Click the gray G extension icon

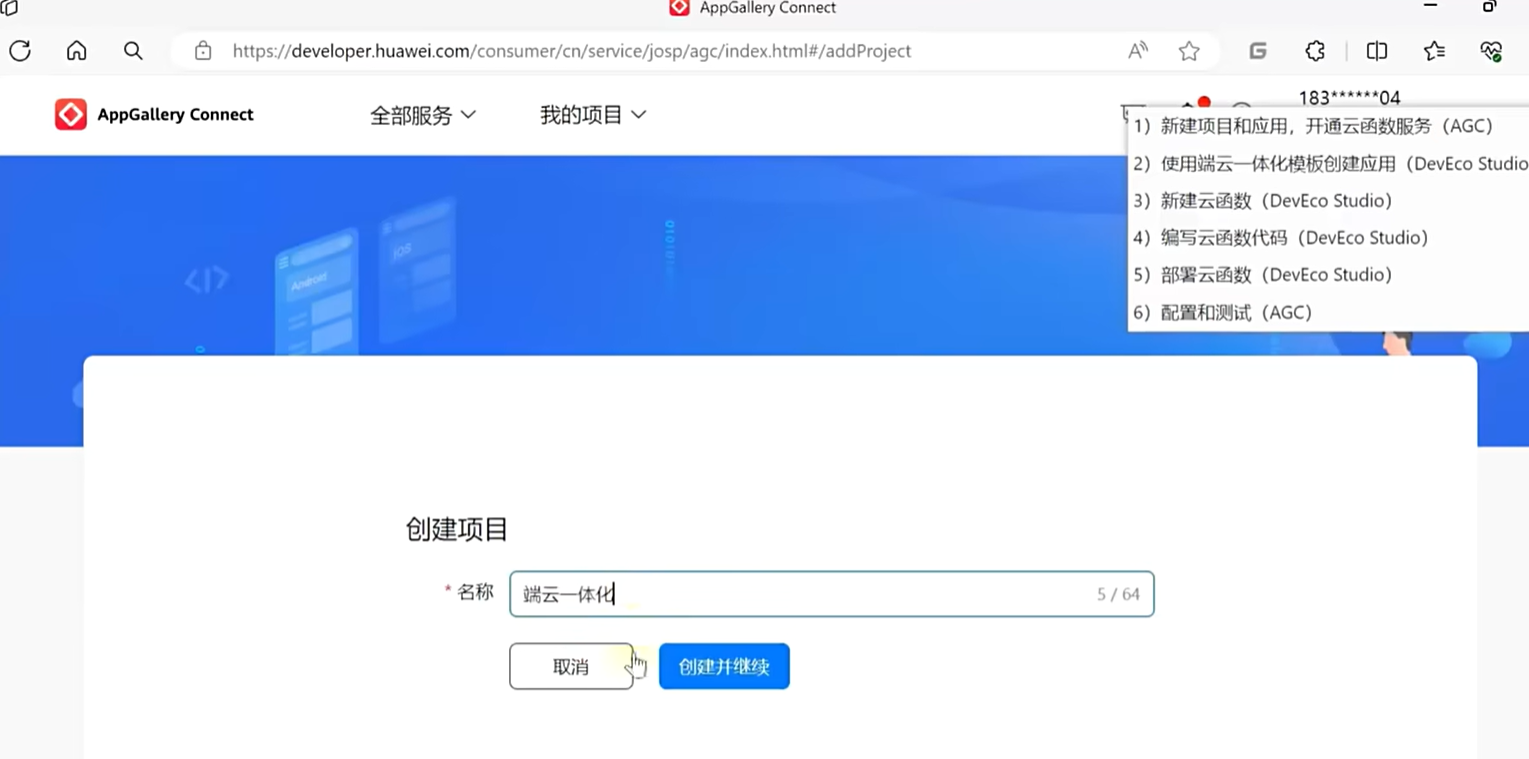point(1258,51)
